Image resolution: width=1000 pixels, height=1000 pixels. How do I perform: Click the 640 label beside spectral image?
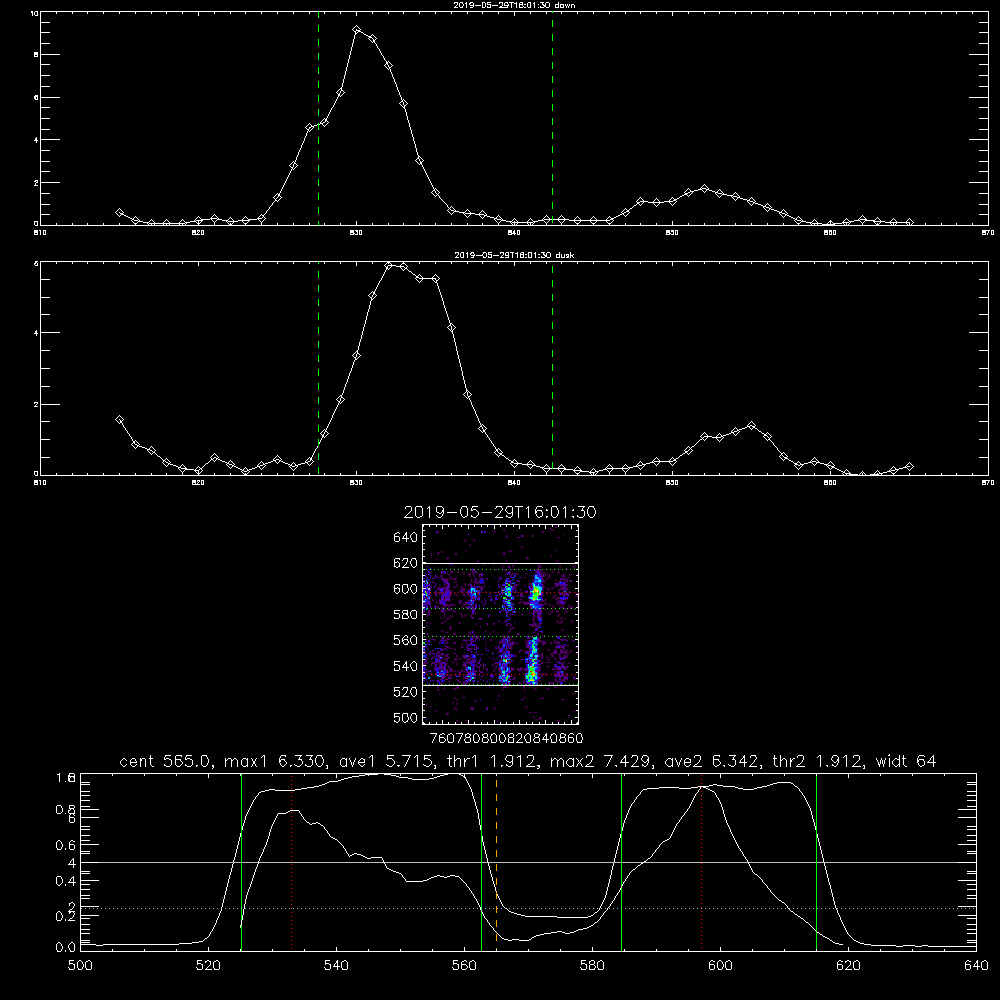point(405,537)
